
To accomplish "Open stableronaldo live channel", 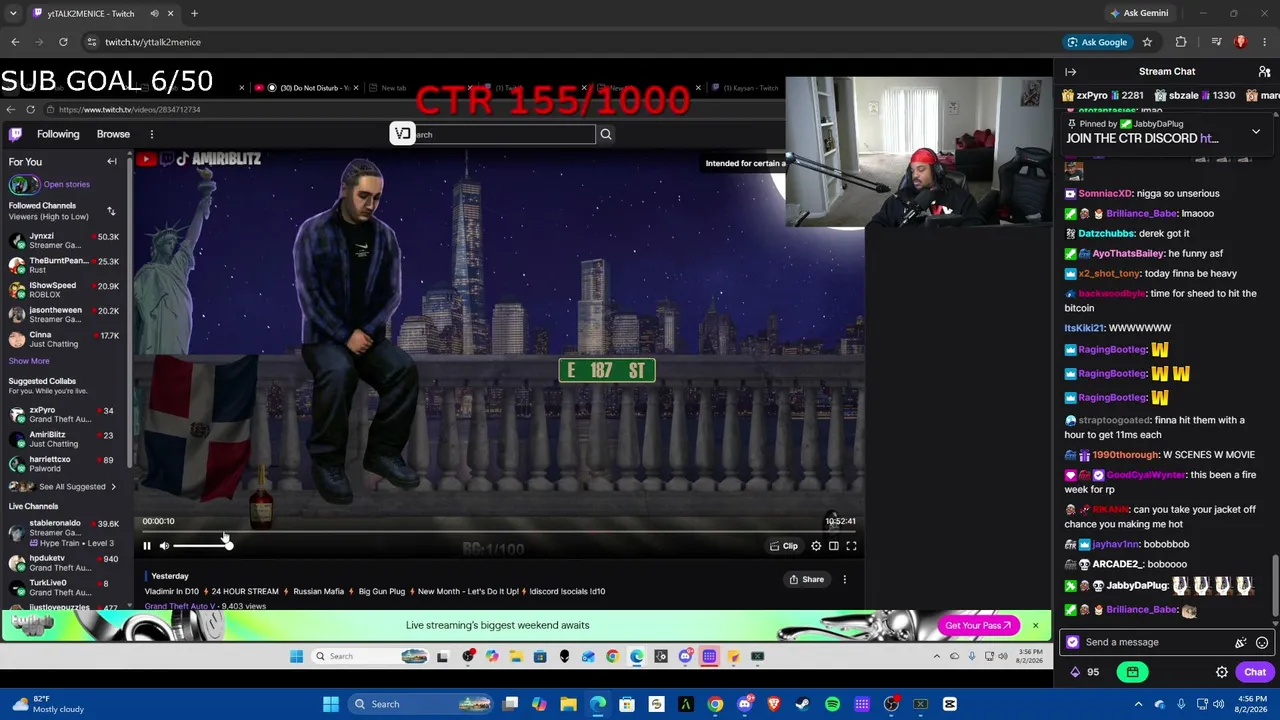I will pyautogui.click(x=64, y=533).
